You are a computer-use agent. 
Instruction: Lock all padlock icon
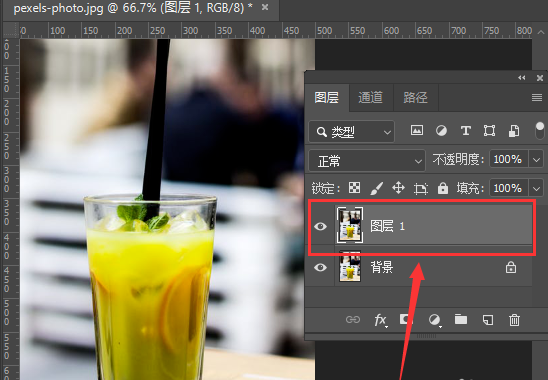443,188
